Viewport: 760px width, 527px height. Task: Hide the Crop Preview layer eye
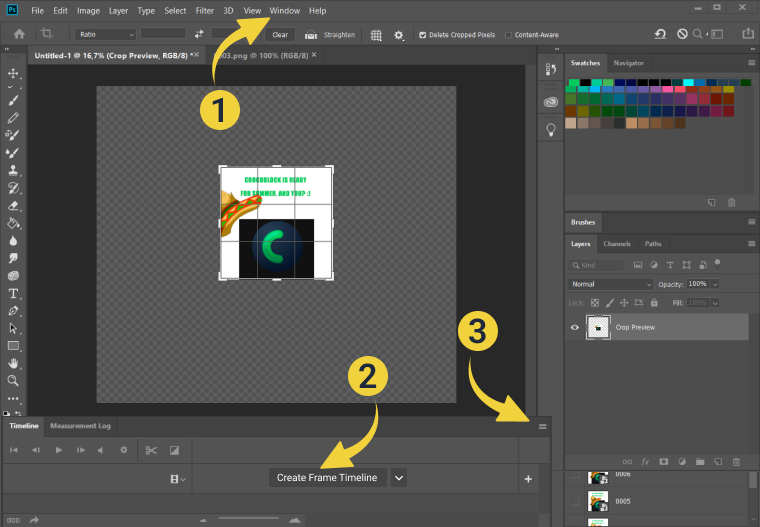click(575, 327)
